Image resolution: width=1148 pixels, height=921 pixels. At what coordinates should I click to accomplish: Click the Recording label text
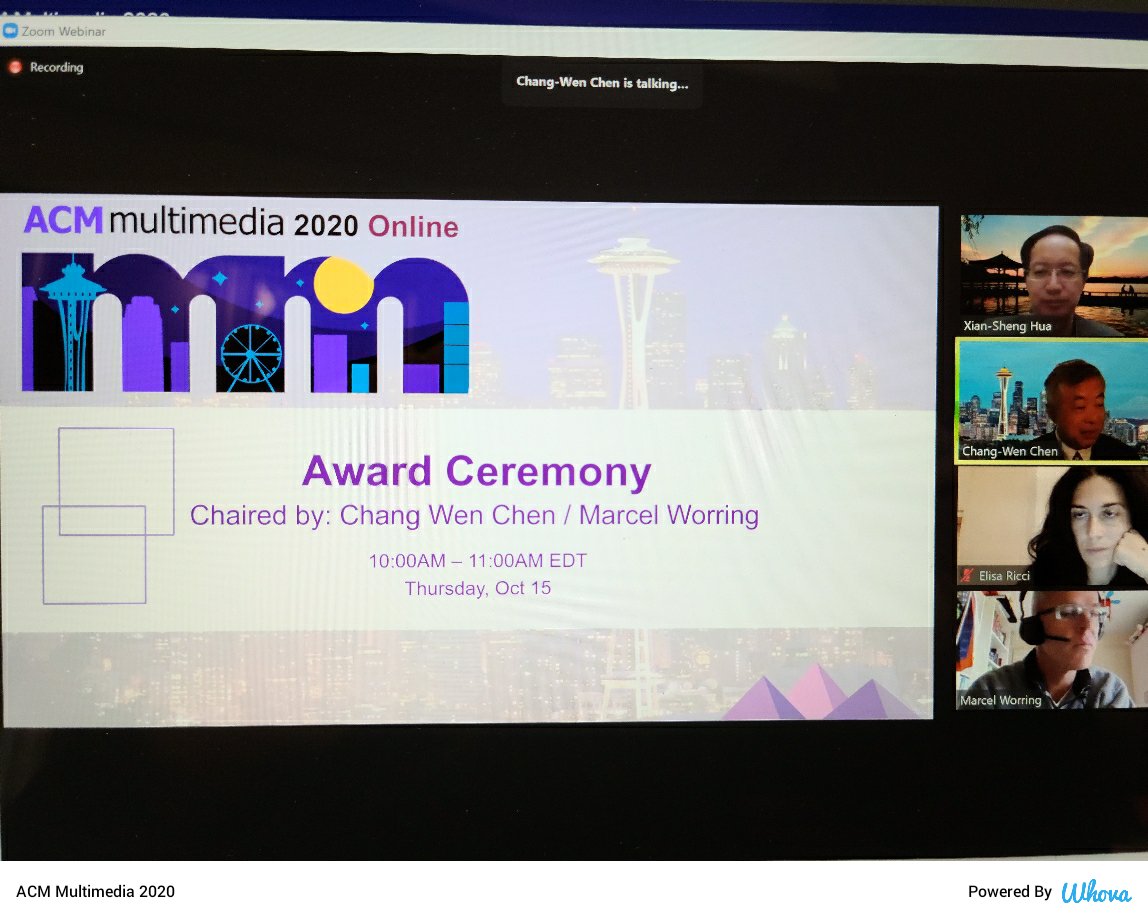(x=56, y=67)
